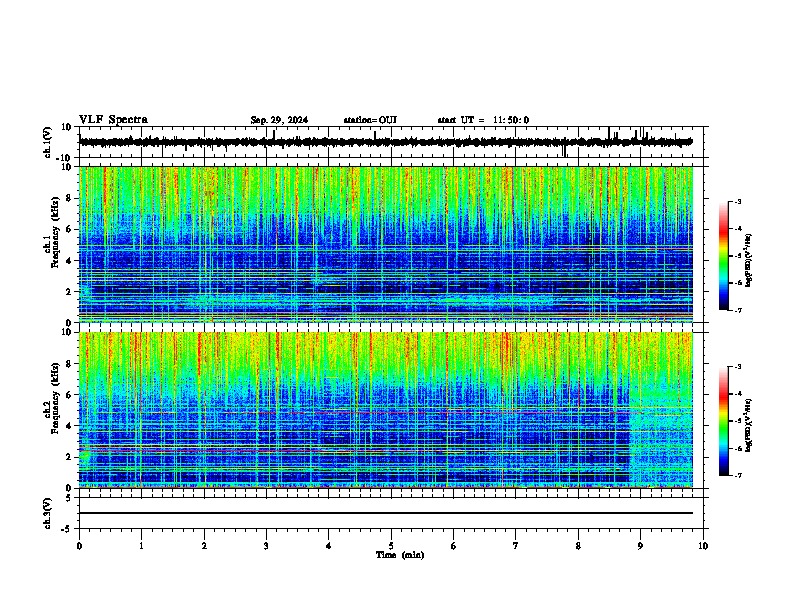Click the '10' tick label on time axis

(x=703, y=546)
